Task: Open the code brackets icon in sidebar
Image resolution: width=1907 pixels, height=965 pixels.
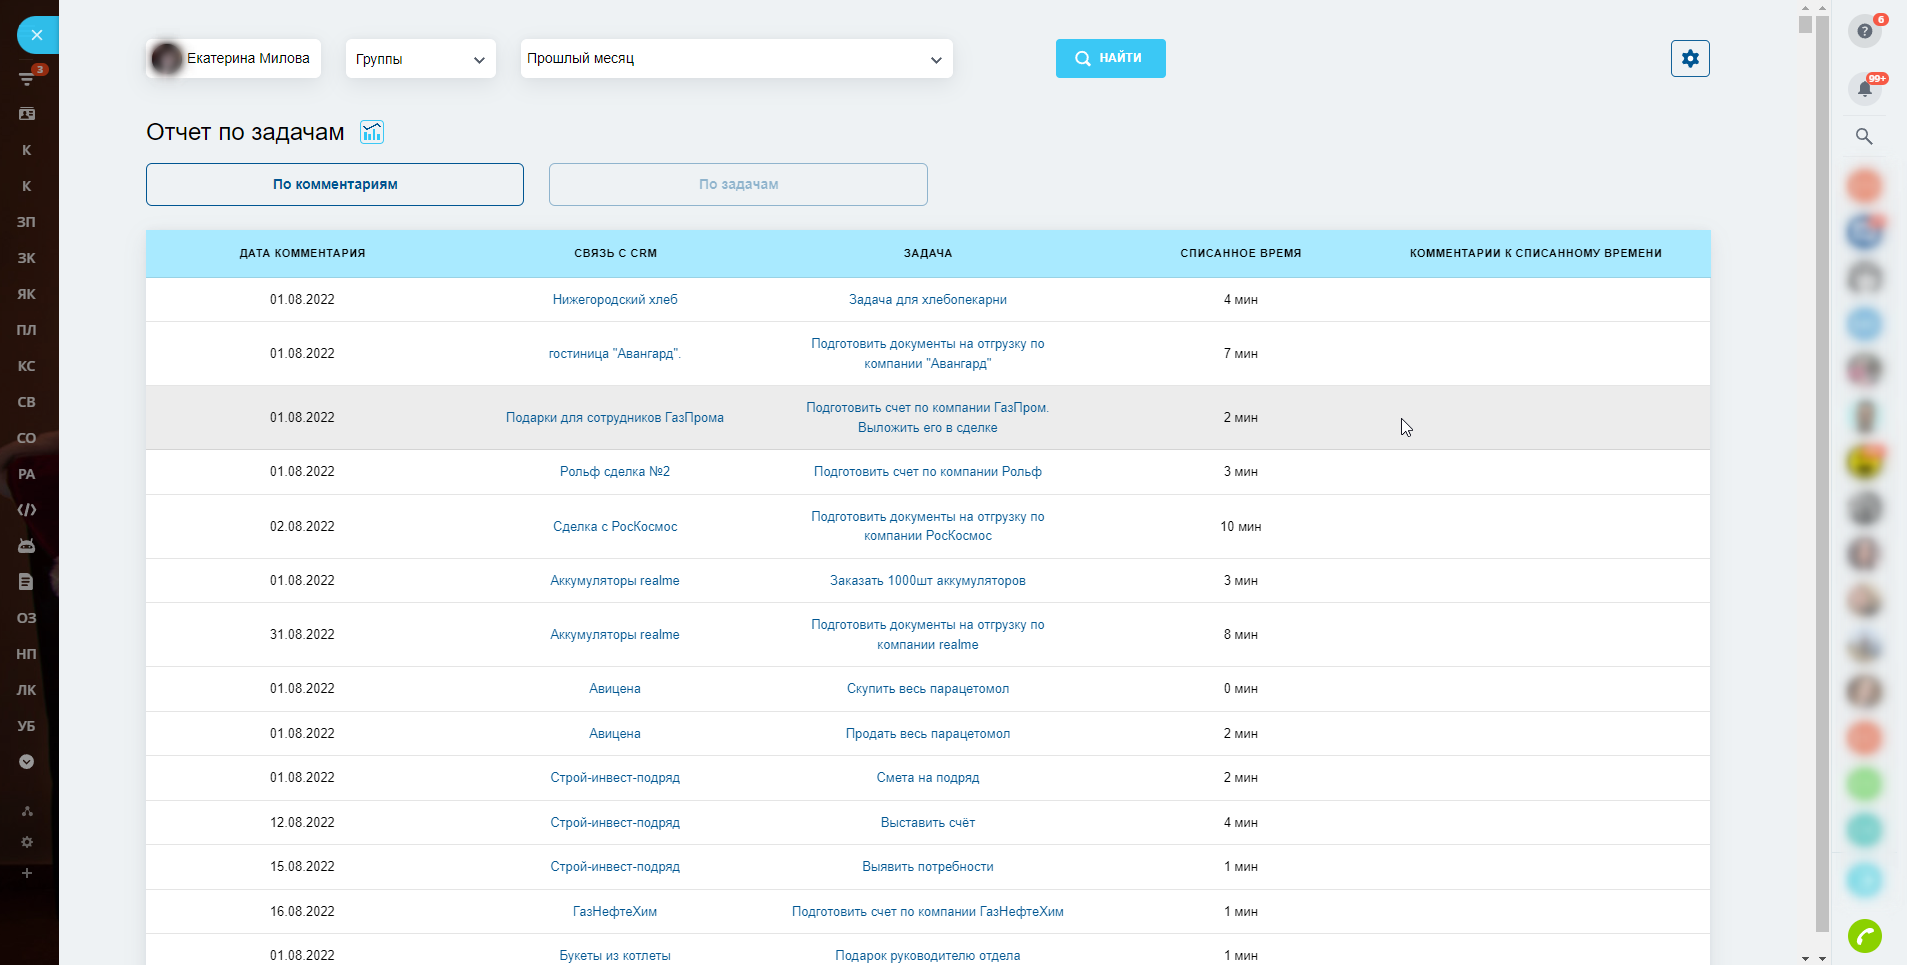Action: [27, 510]
